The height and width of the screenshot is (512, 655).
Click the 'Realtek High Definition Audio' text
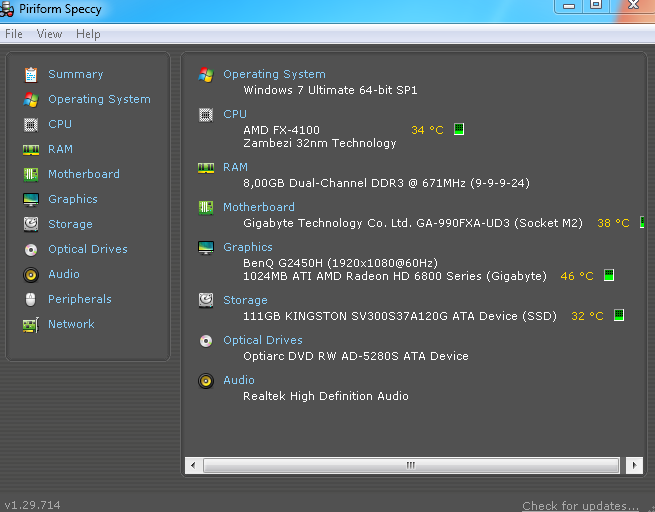[326, 396]
